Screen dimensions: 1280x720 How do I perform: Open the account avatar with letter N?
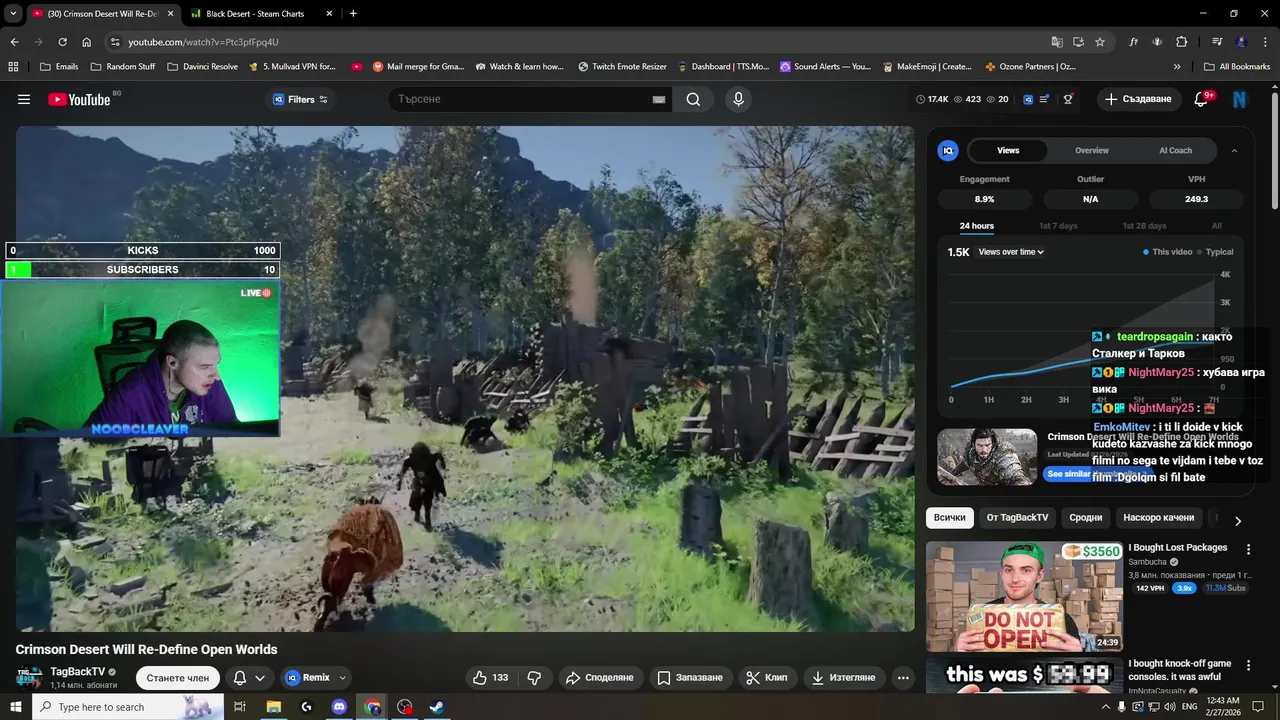[1239, 99]
